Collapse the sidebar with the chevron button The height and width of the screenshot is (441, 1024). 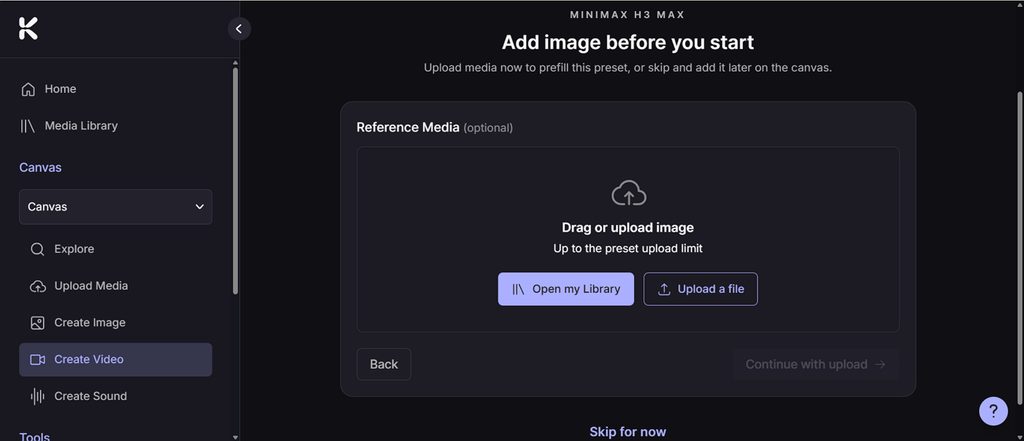239,29
